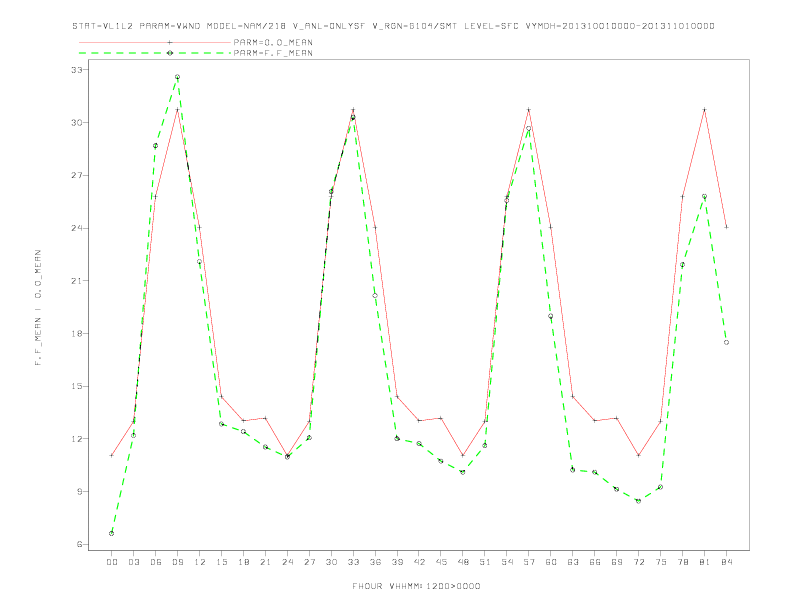Click the green F_MEAN lowest marker at hour 72
The width and height of the screenshot is (792, 612).
click(638, 501)
